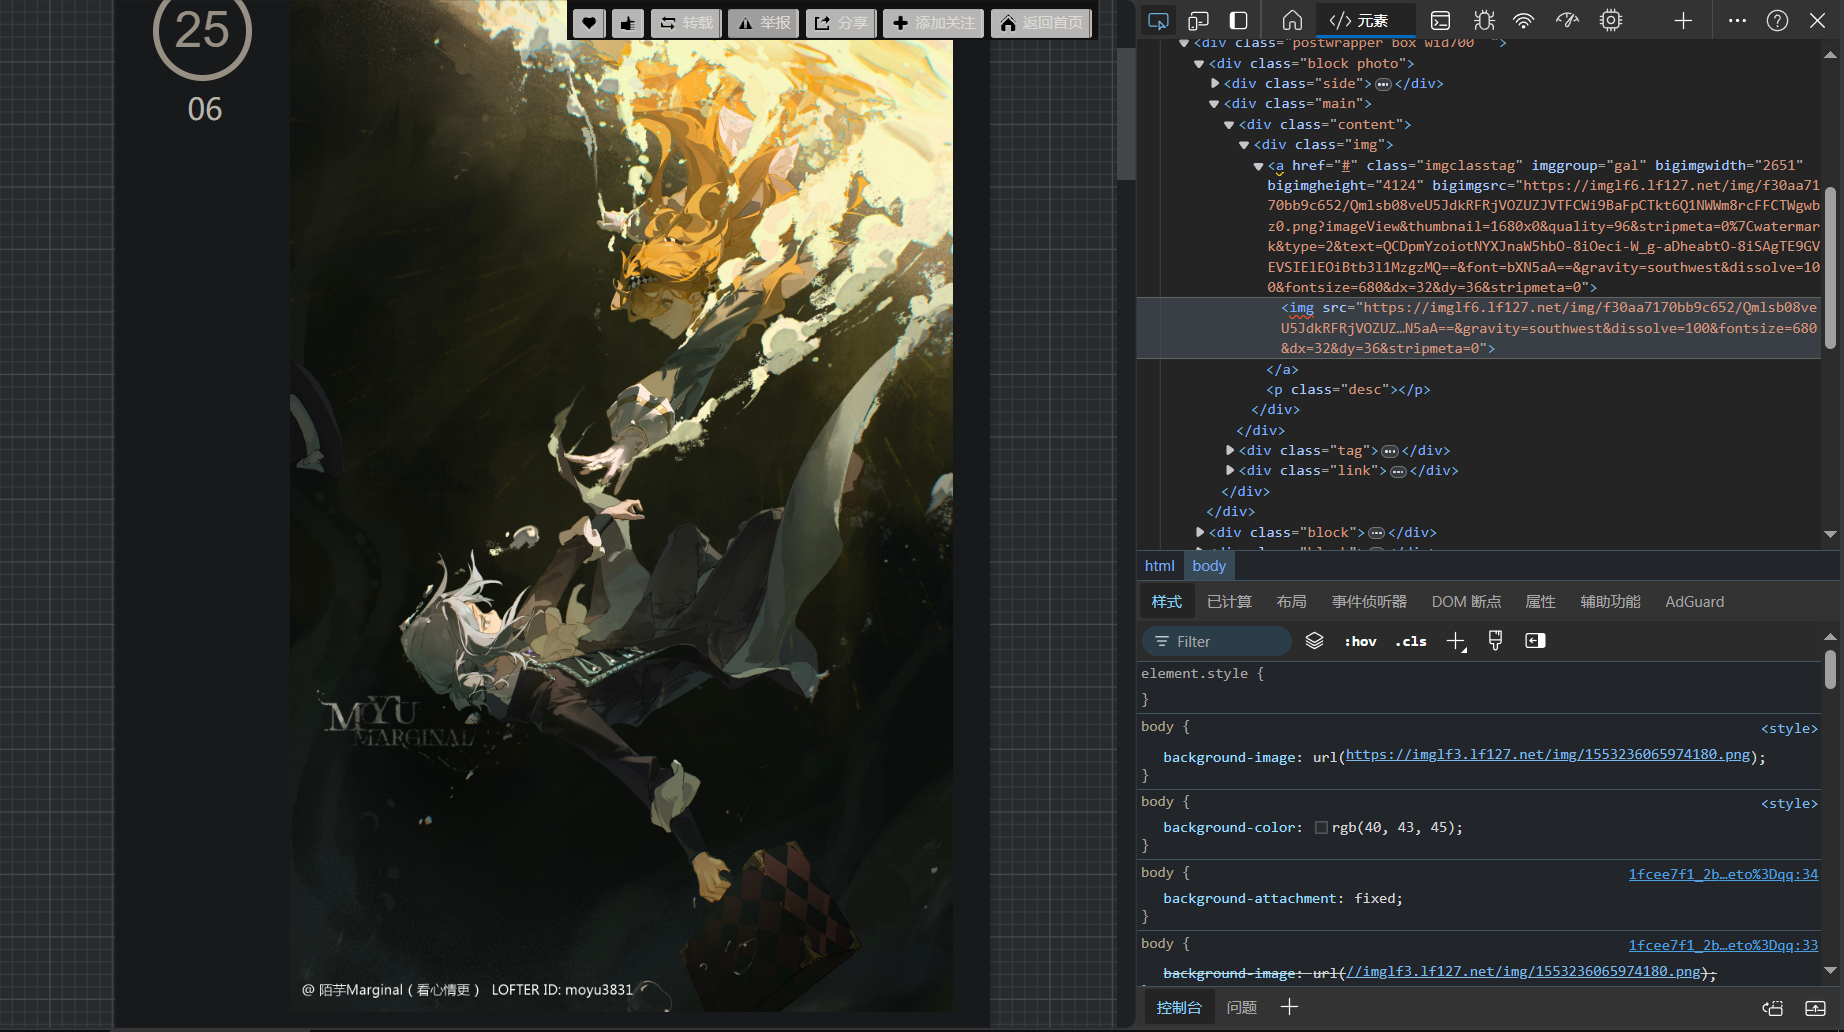Activate the inspect element picker tool
This screenshot has height=1032, width=1844.
coord(1158,20)
